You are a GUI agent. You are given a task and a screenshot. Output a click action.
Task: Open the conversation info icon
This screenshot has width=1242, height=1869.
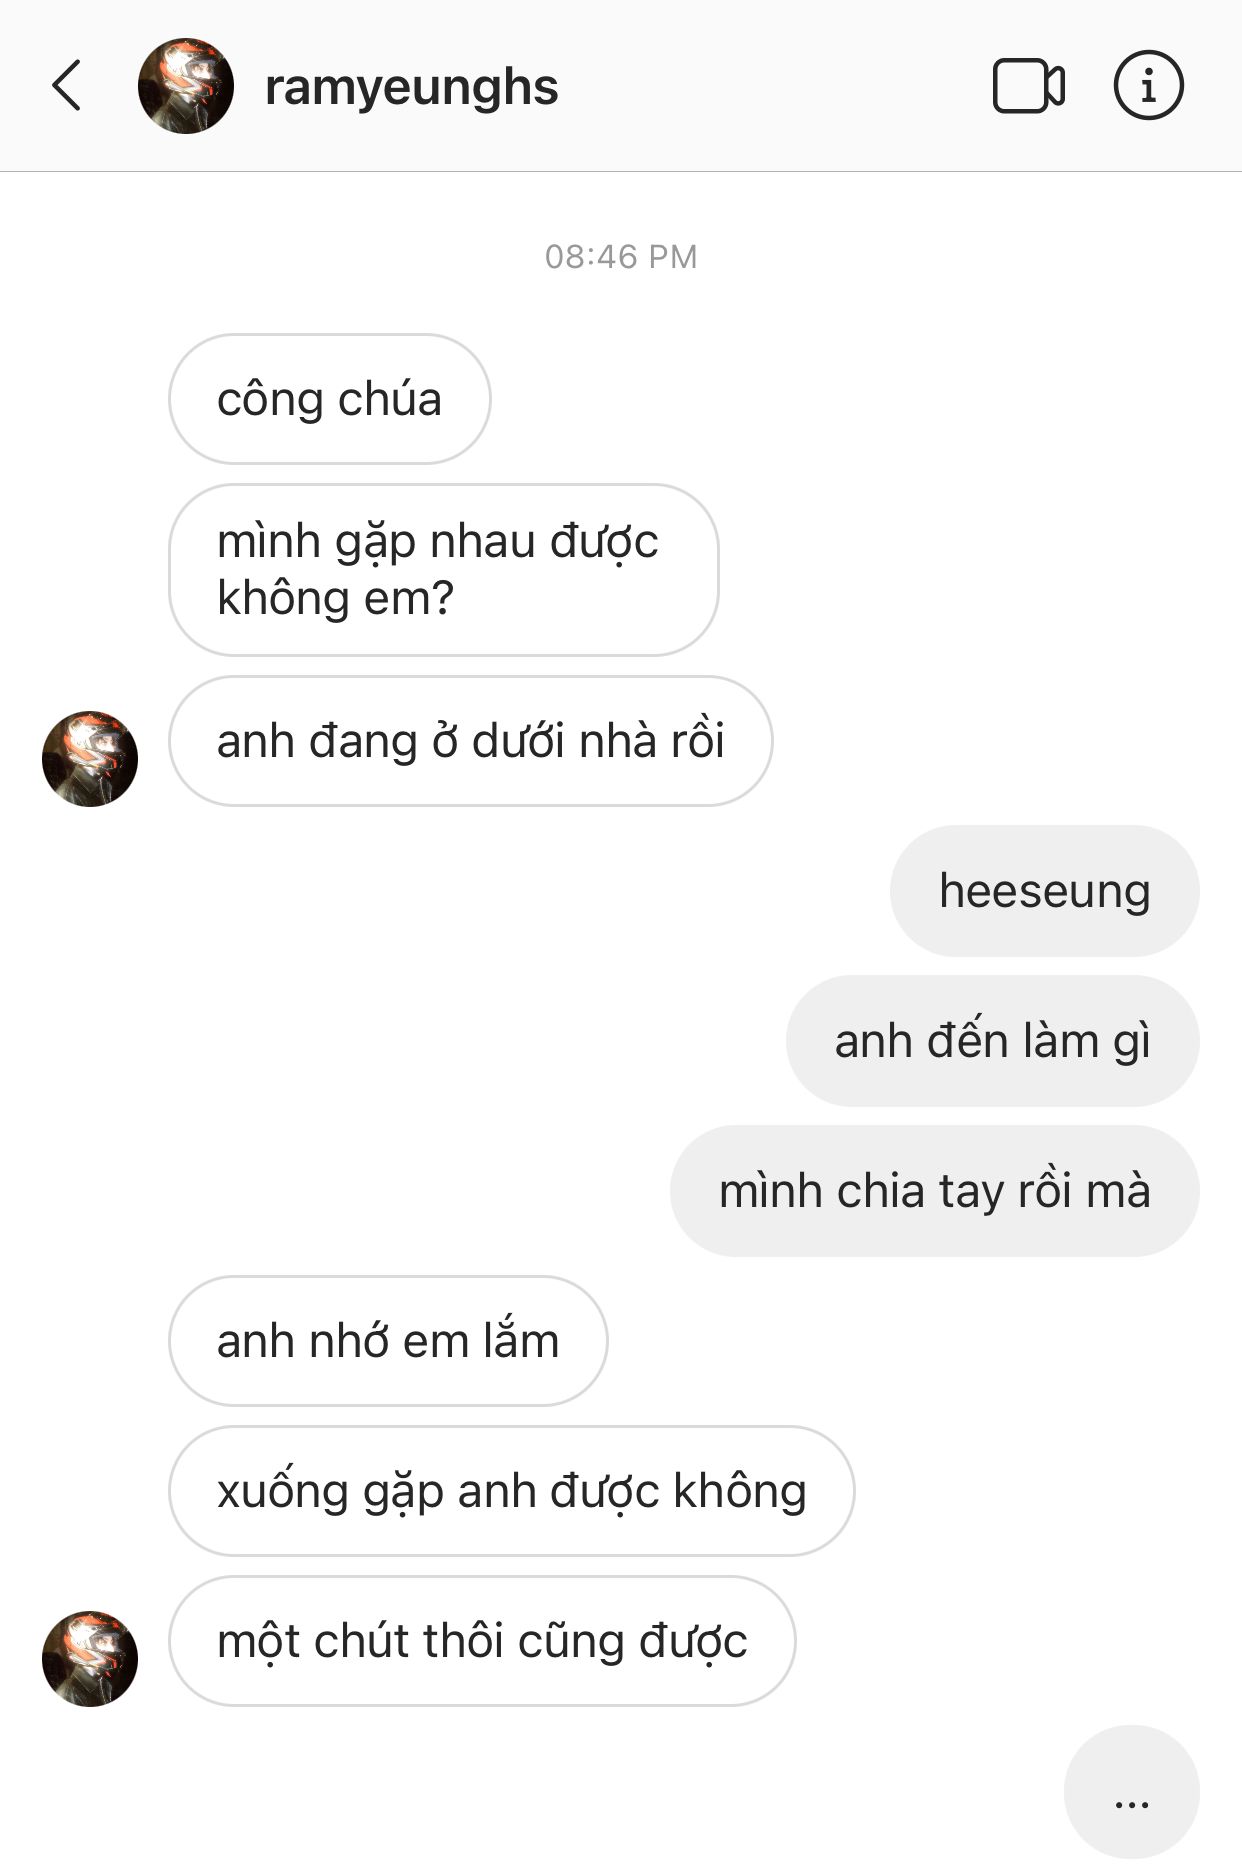pos(1148,85)
